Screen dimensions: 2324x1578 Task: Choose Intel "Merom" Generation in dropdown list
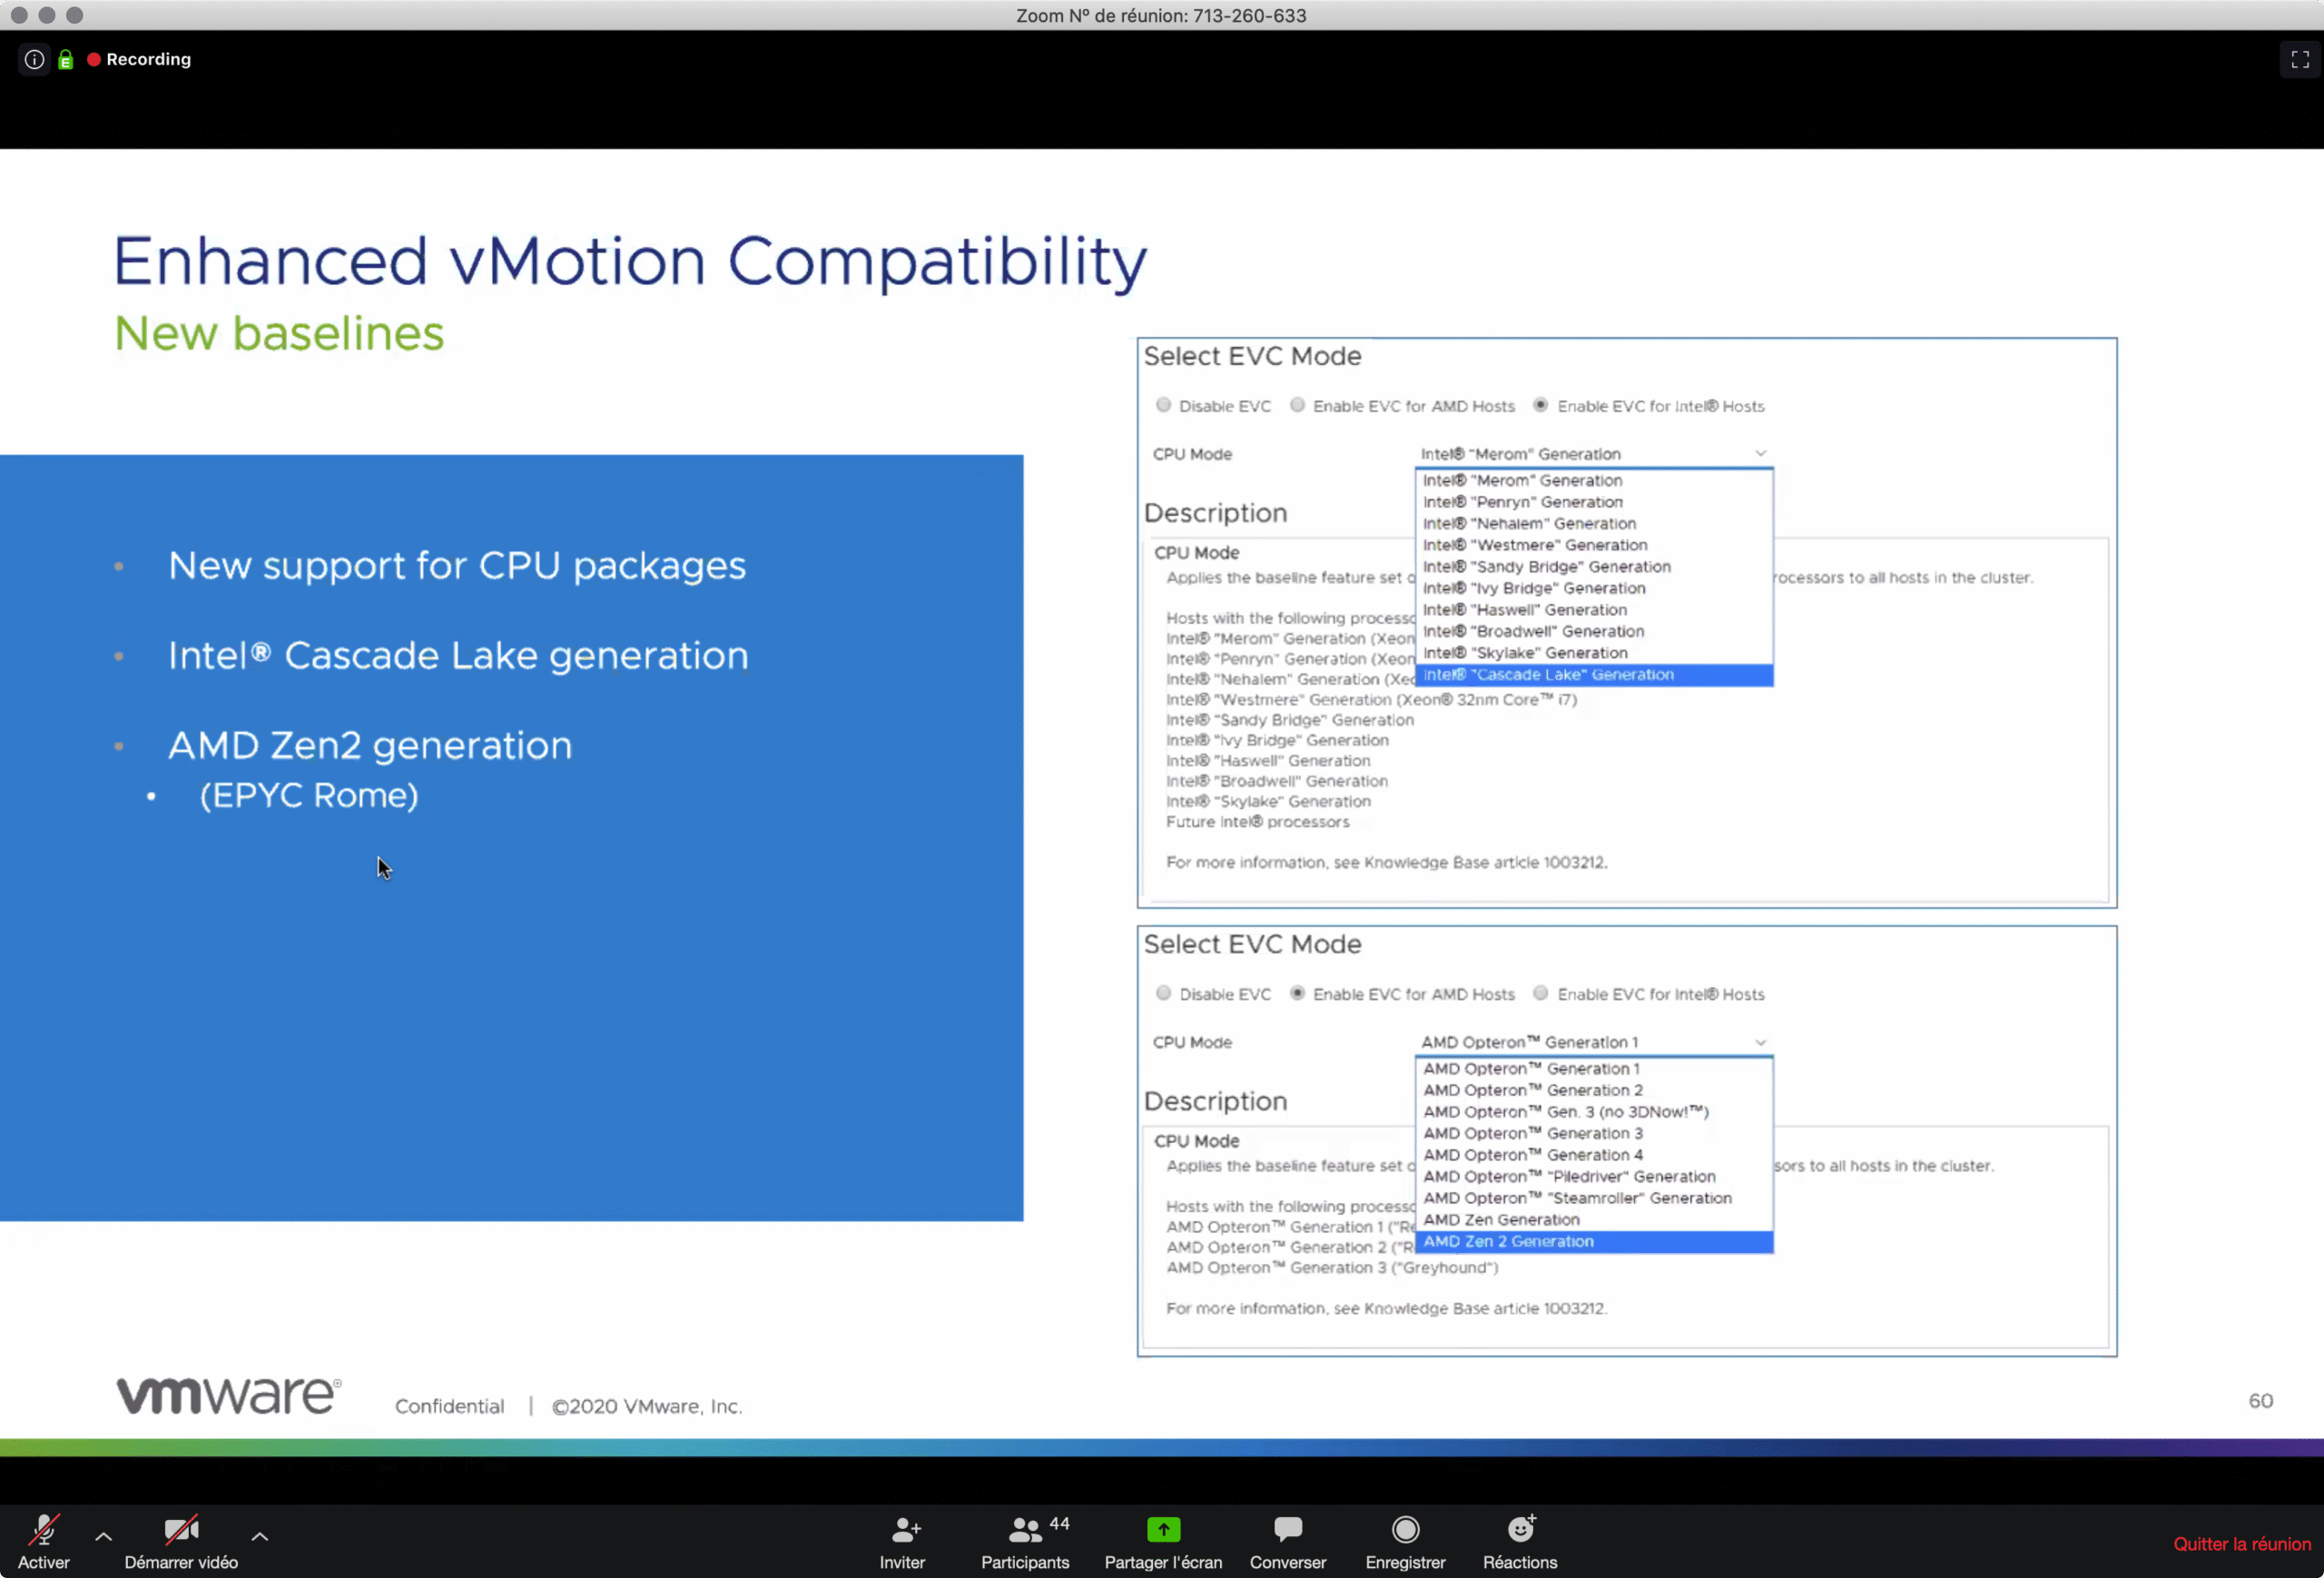pyautogui.click(x=1594, y=480)
